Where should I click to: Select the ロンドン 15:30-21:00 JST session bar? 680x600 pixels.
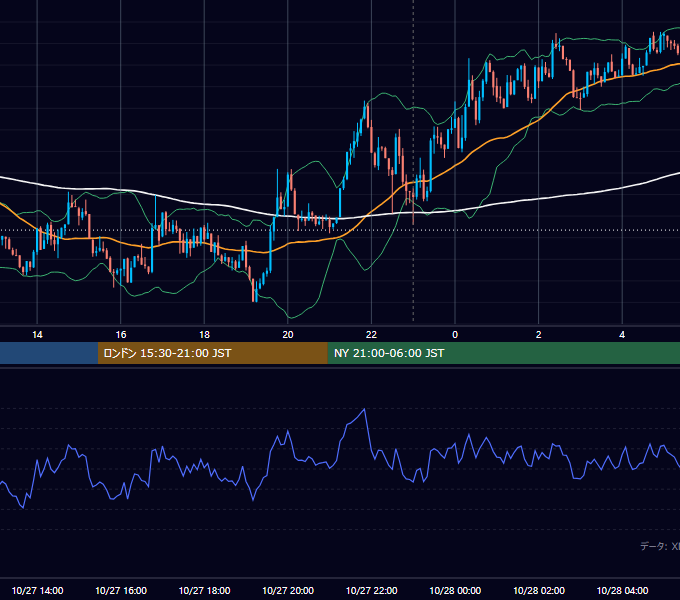[212, 353]
